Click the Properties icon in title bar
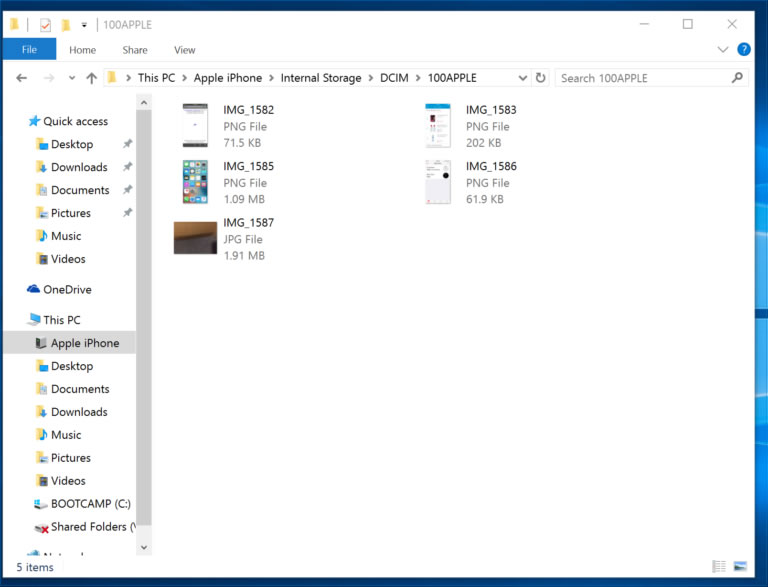The height and width of the screenshot is (587, 768). coord(45,24)
